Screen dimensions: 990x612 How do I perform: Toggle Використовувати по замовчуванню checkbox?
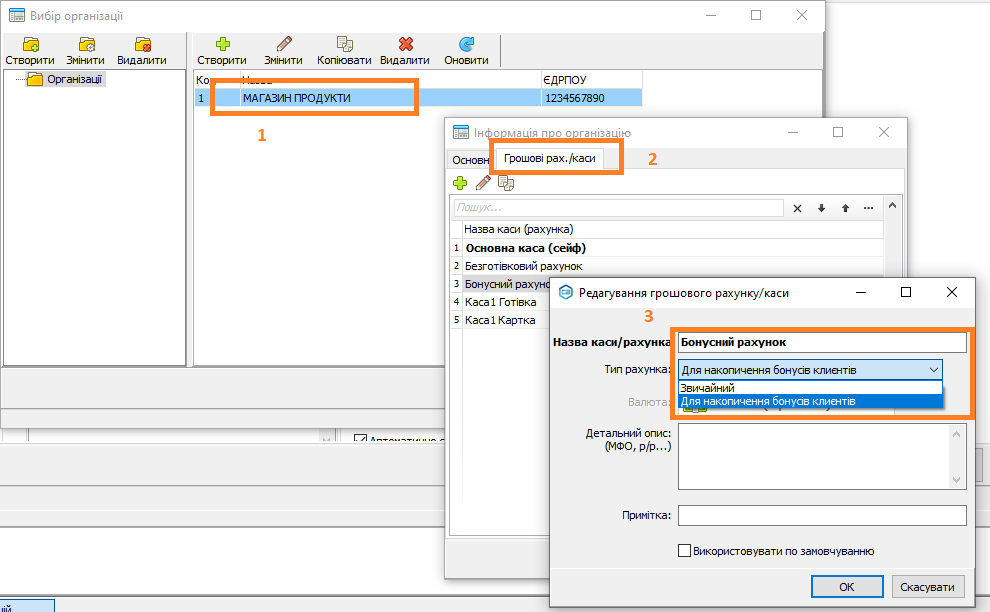(x=684, y=551)
